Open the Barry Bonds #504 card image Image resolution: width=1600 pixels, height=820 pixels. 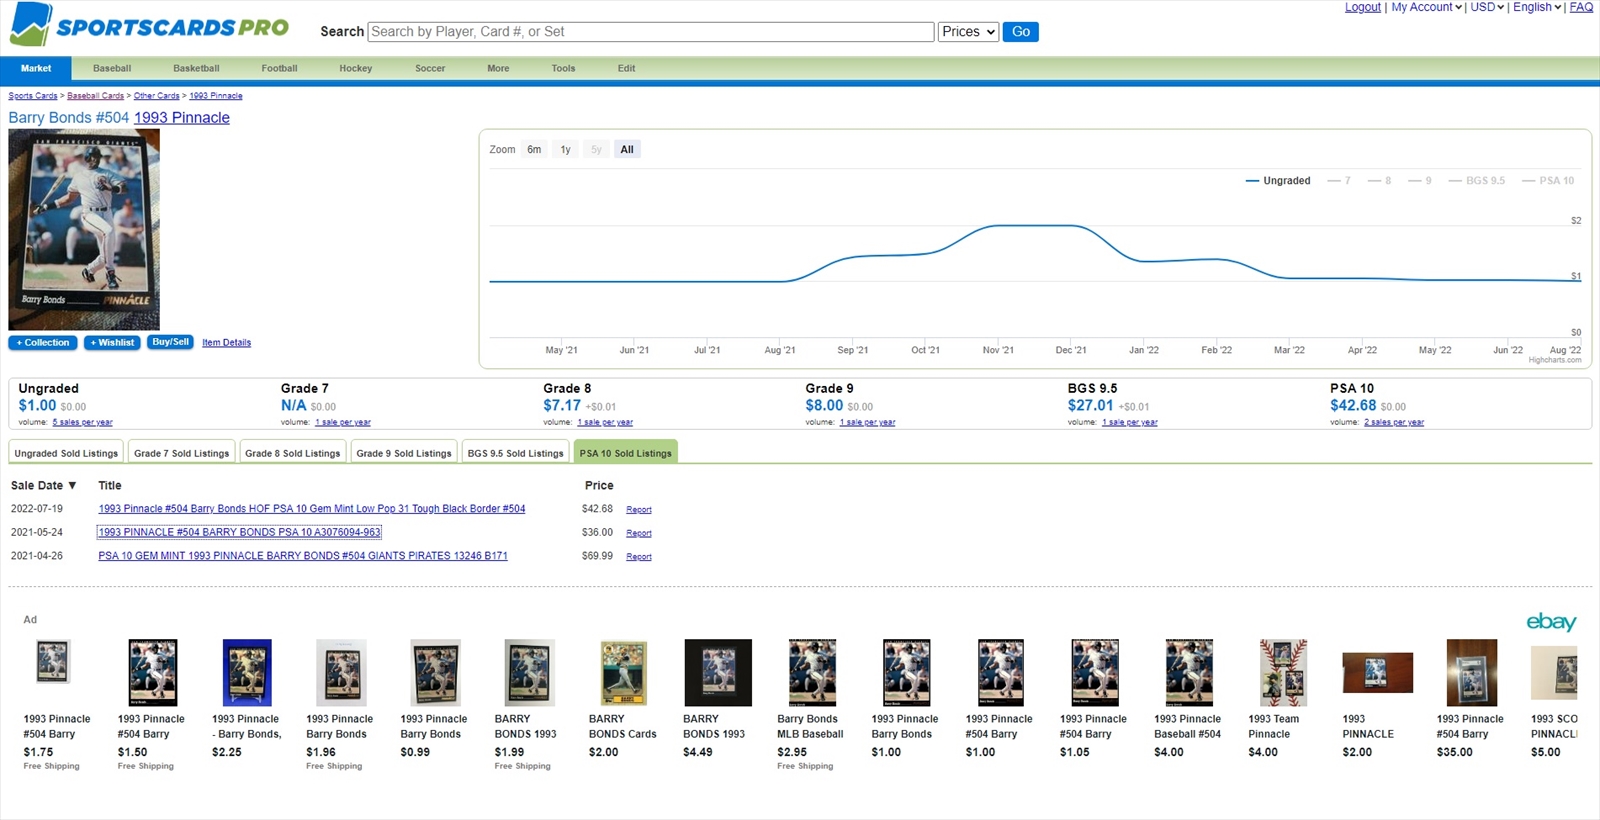84,230
